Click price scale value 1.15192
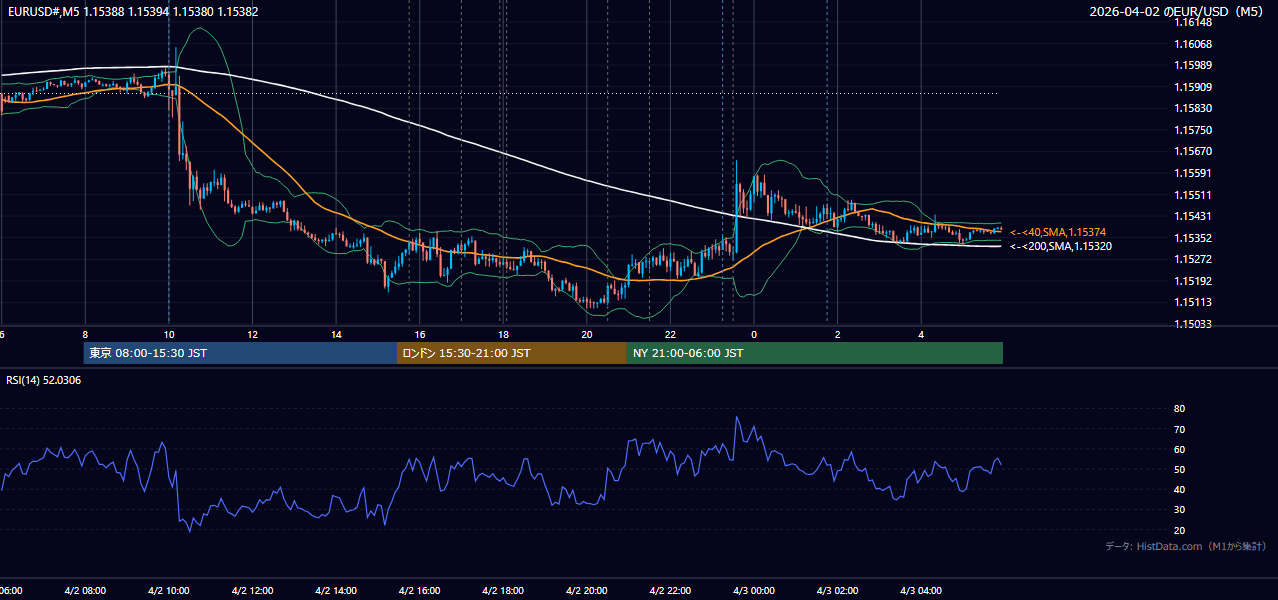The height and width of the screenshot is (600, 1278). click(x=1192, y=281)
